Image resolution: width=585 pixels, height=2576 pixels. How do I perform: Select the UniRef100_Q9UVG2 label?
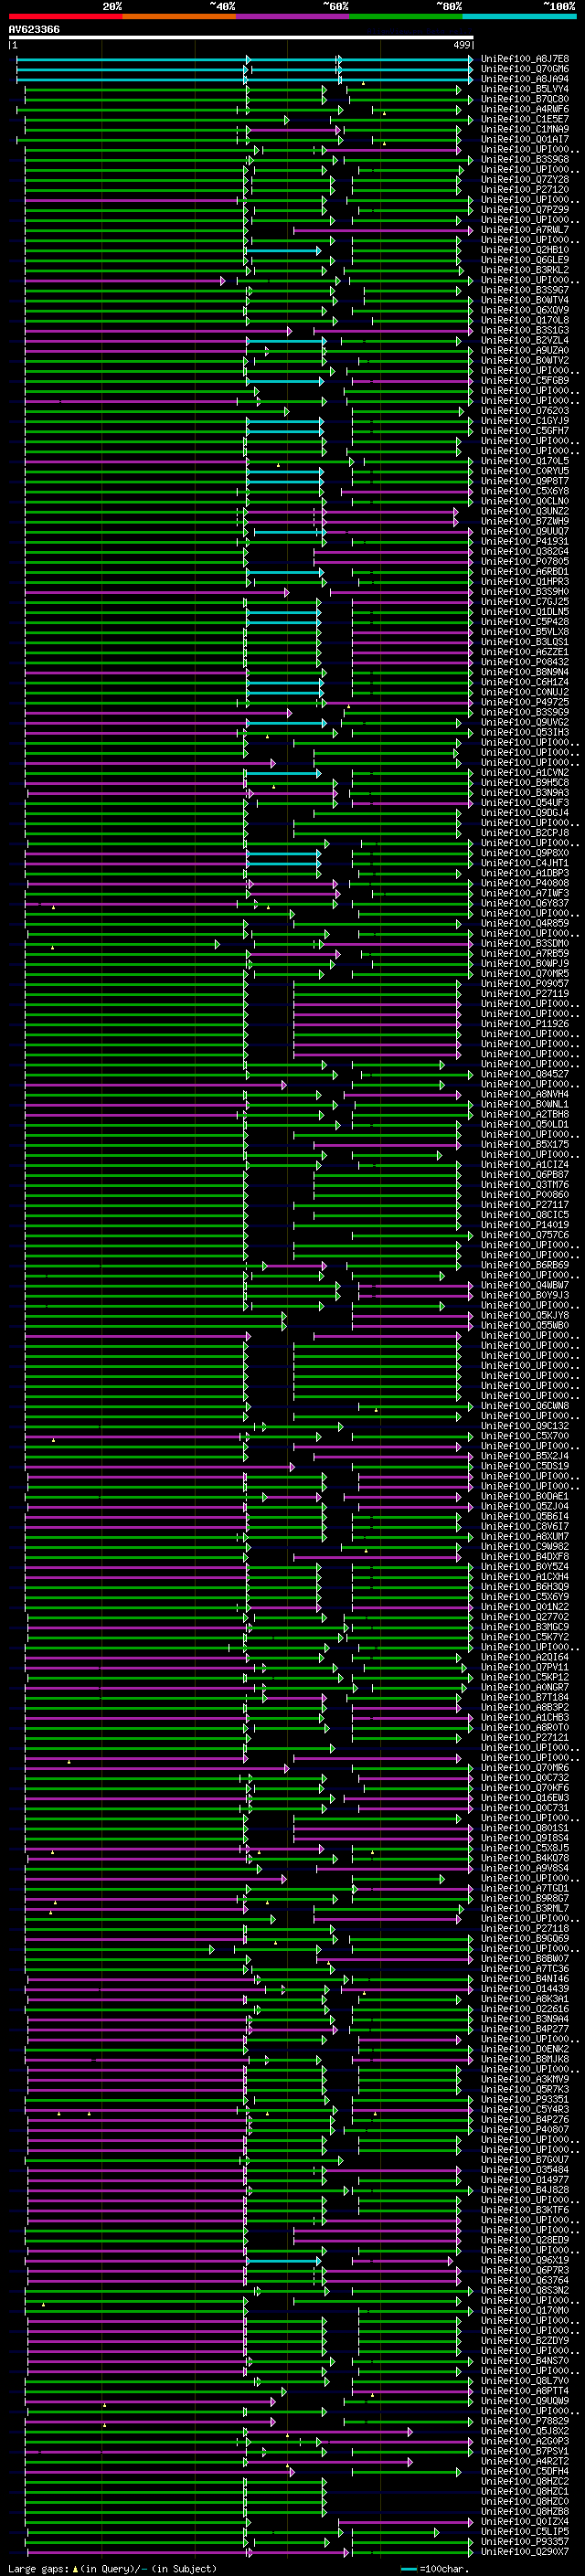click(524, 722)
